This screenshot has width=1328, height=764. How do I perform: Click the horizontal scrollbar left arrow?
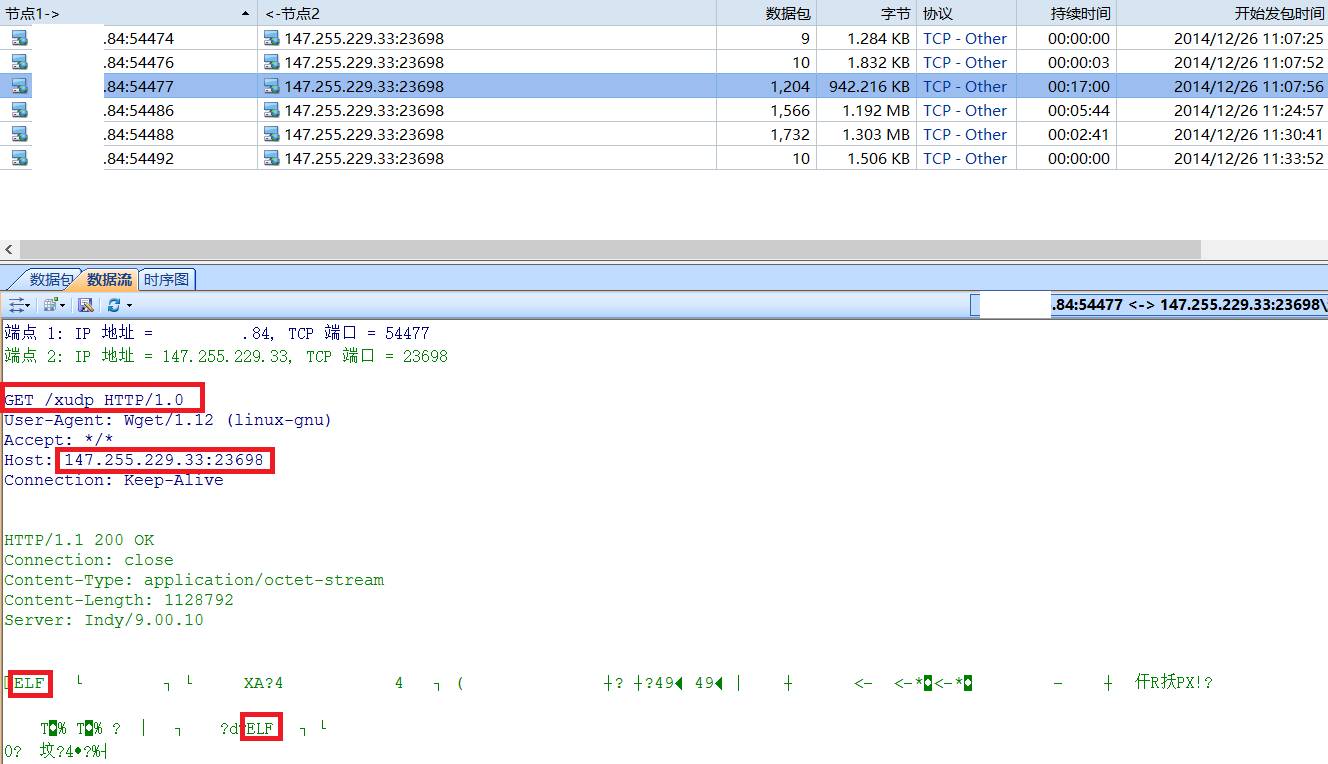[9, 249]
